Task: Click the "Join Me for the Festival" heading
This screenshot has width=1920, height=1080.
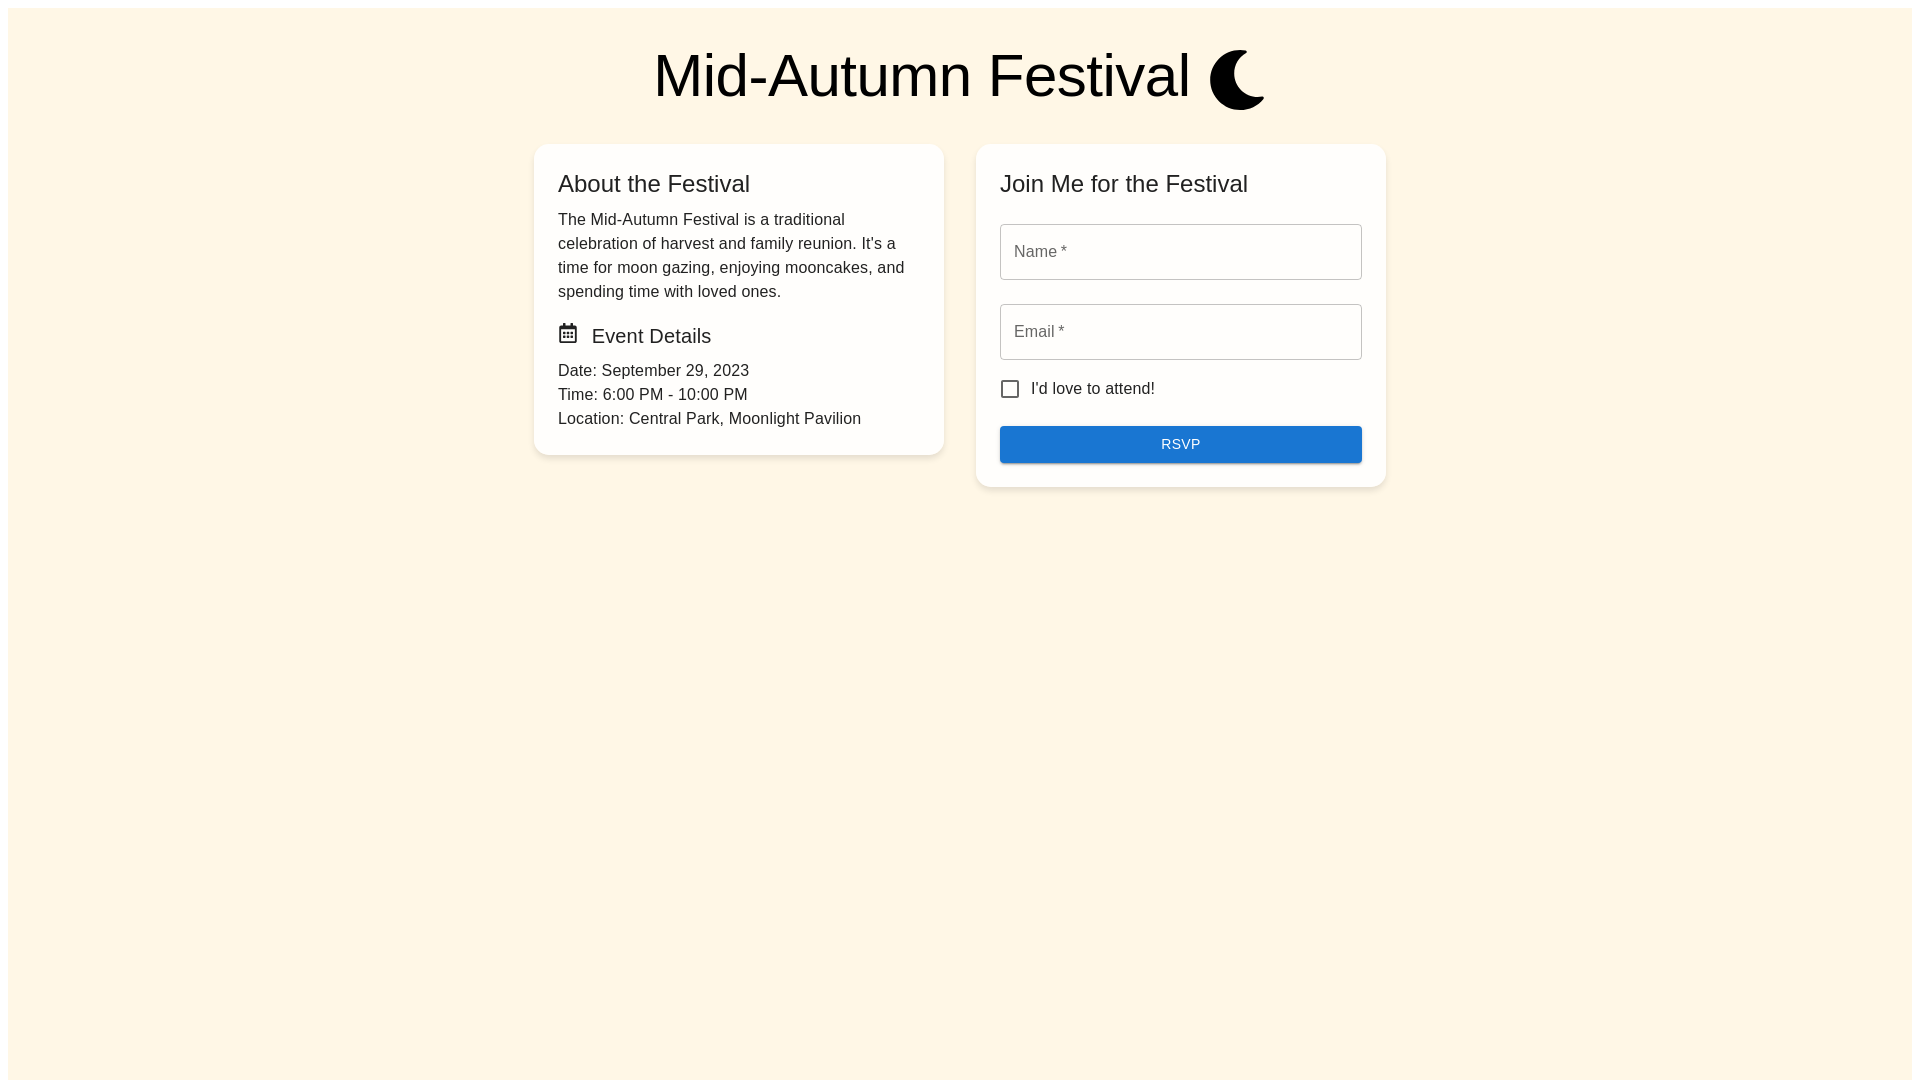Action: pos(1123,184)
